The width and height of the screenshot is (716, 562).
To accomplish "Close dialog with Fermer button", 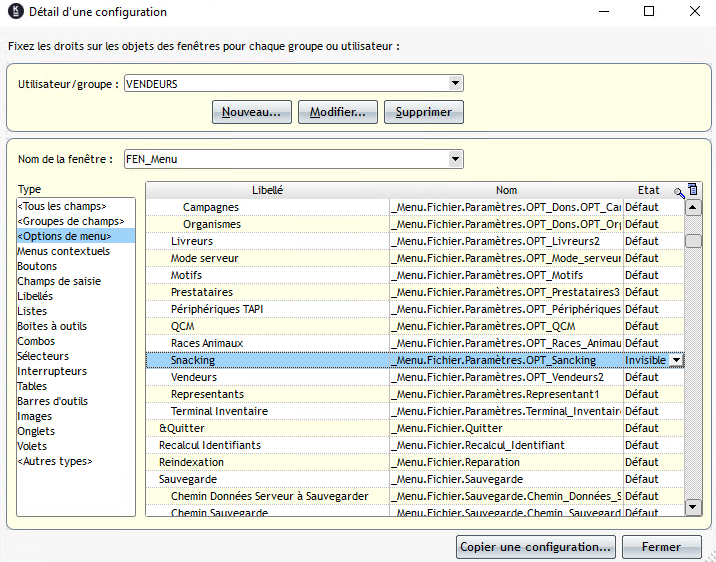I will [661, 547].
